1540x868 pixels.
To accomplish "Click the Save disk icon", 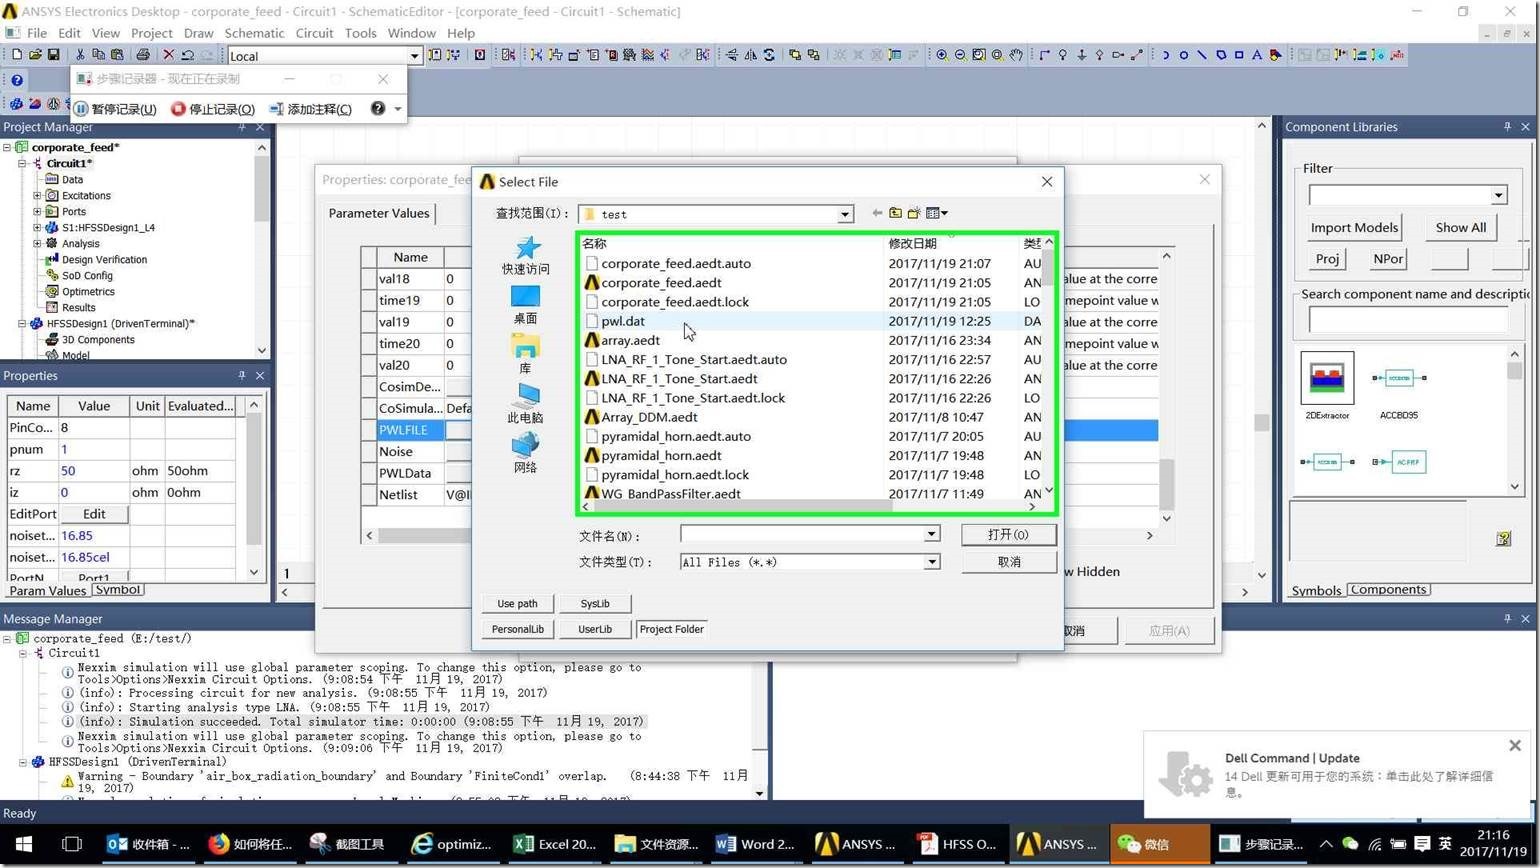I will (x=52, y=55).
